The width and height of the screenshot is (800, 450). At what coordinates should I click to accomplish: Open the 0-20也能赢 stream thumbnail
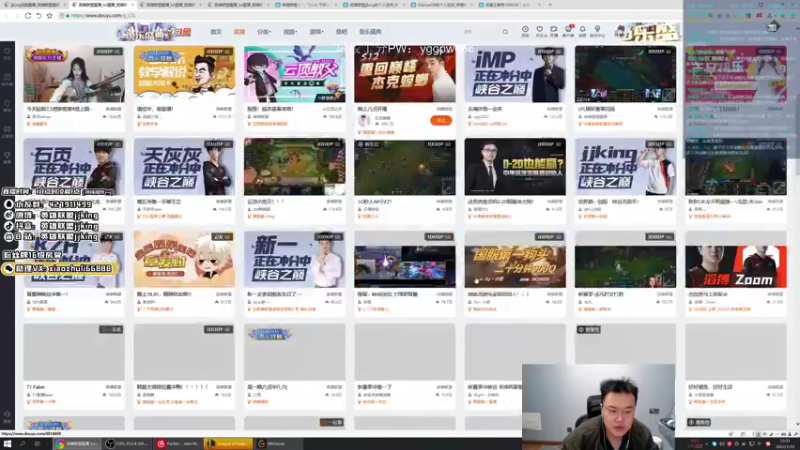515,167
